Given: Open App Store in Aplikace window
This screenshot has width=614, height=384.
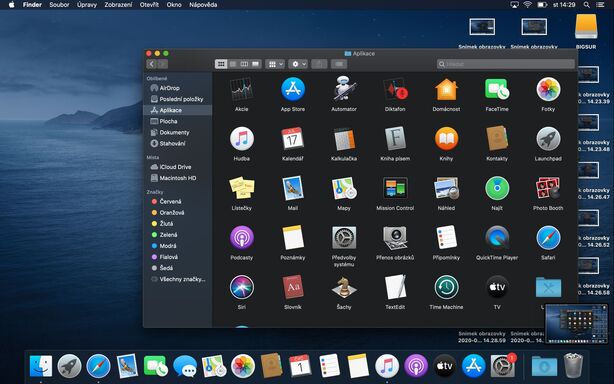Looking at the screenshot, I should tap(293, 90).
